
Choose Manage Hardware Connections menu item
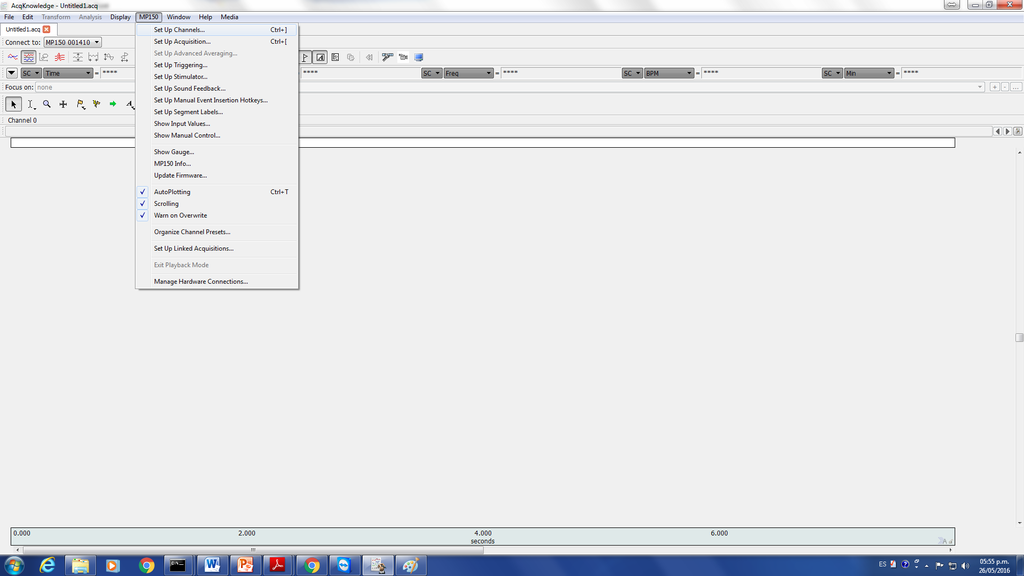point(217,282)
